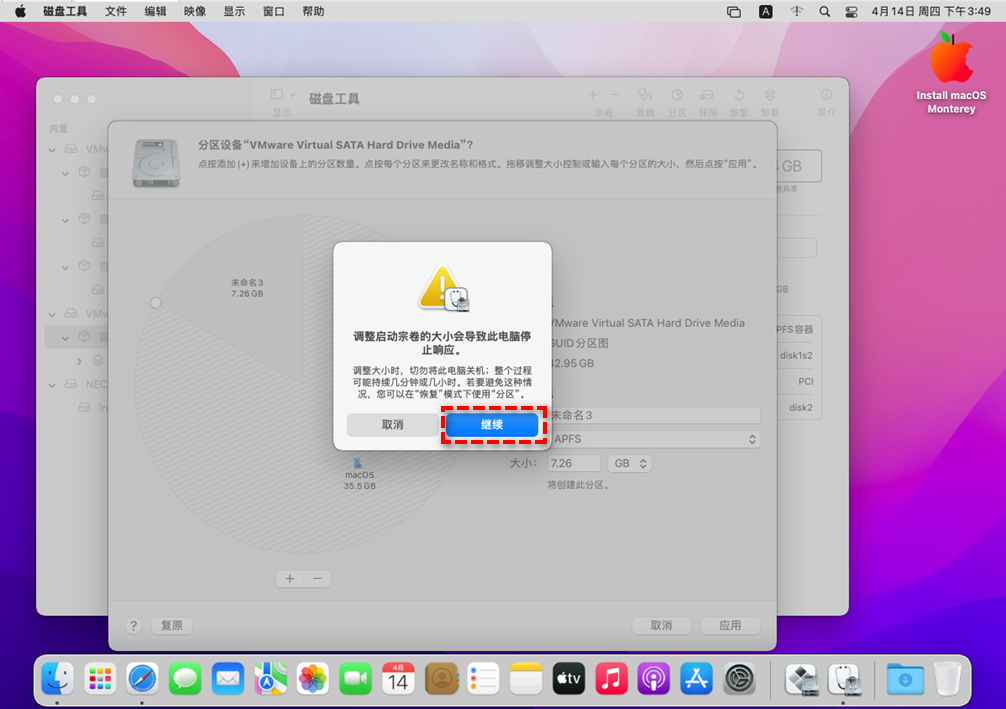This screenshot has width=1006, height=709.
Task: Collapse the highlighted container row chevron
Action: coord(65,337)
